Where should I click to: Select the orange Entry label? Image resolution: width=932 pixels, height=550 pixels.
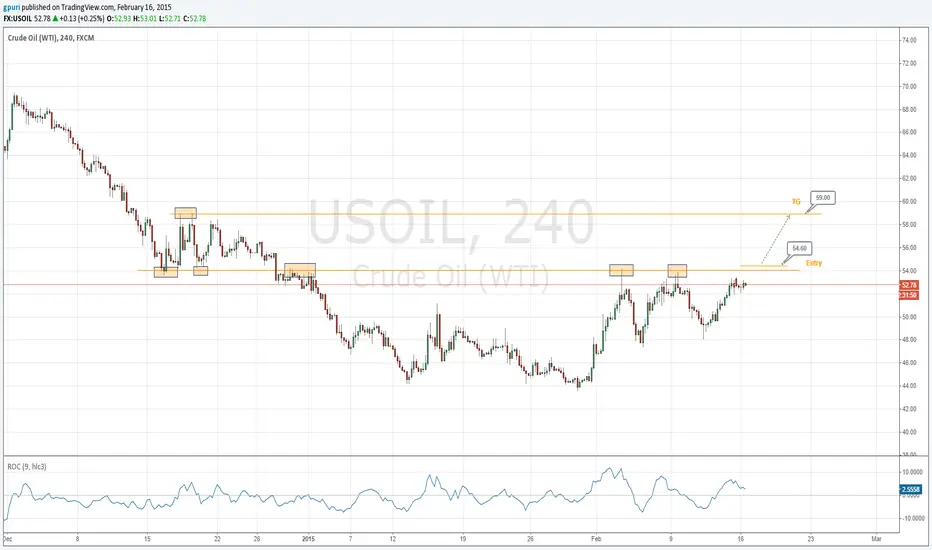(x=814, y=263)
